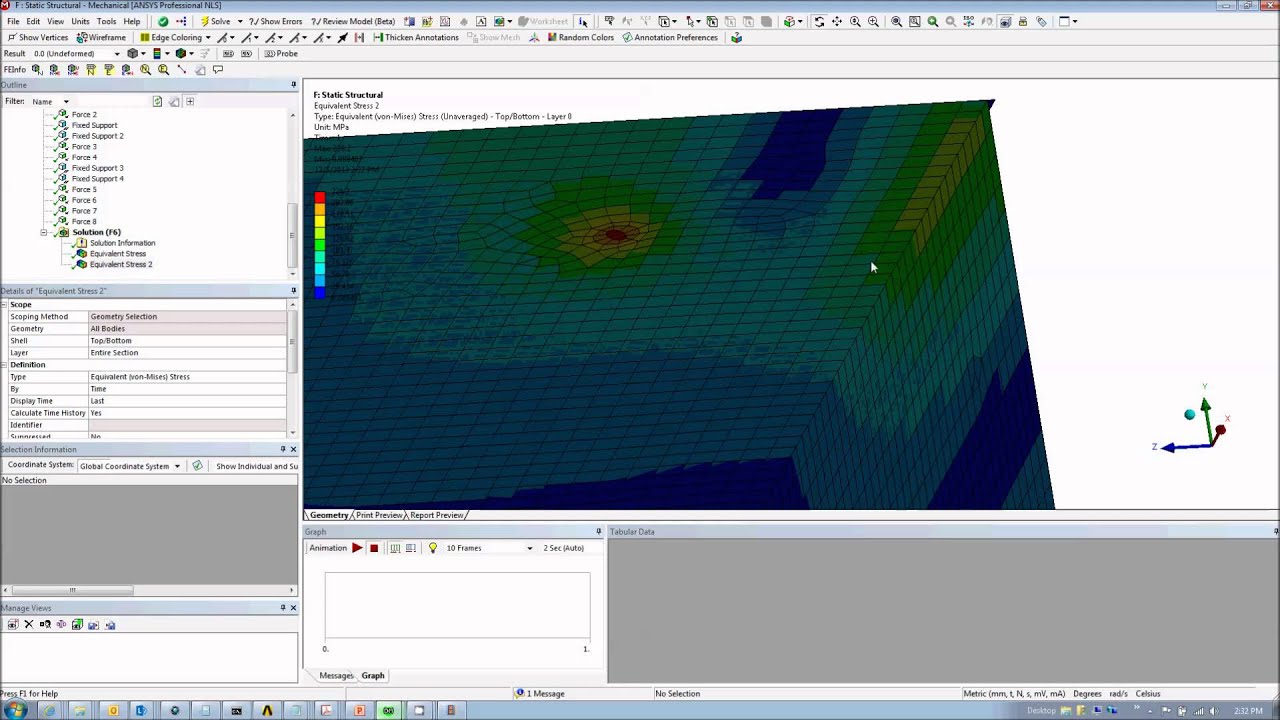Click the create view icon in Manage Views
The width and height of the screenshot is (1280, 720).
pyautogui.click(x=12, y=625)
